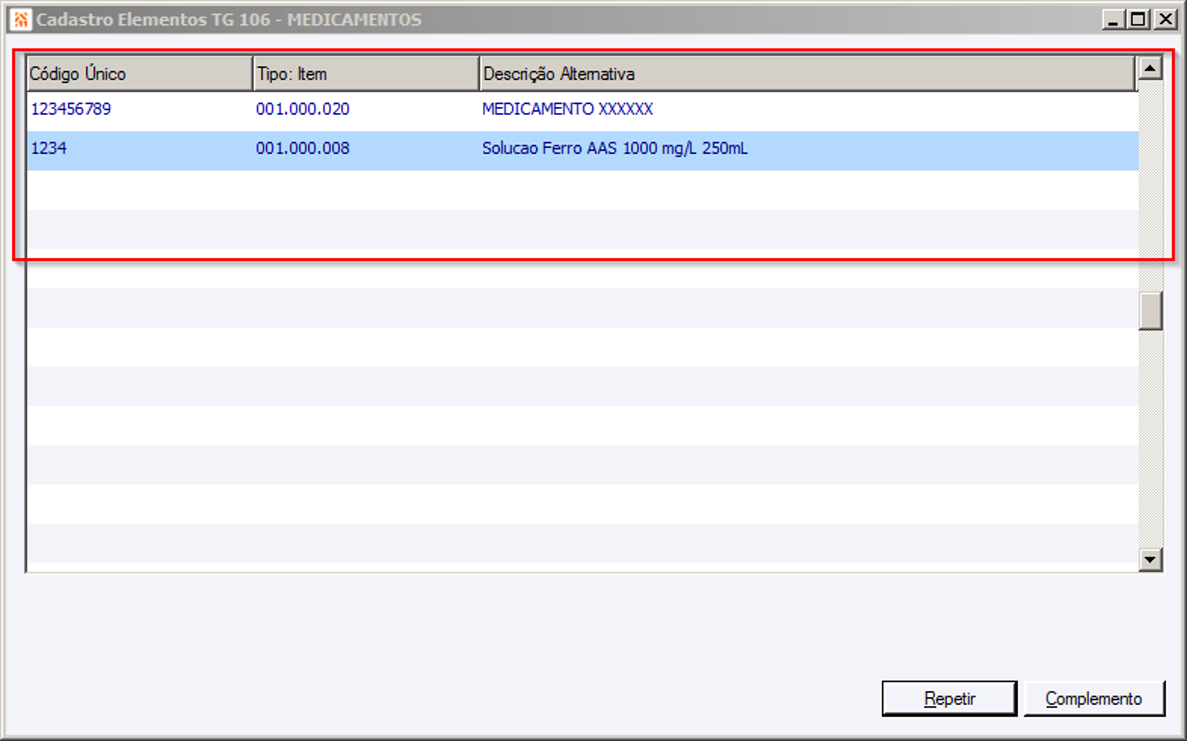Click the Complemento button
The height and width of the screenshot is (742, 1188).
[x=1093, y=699]
